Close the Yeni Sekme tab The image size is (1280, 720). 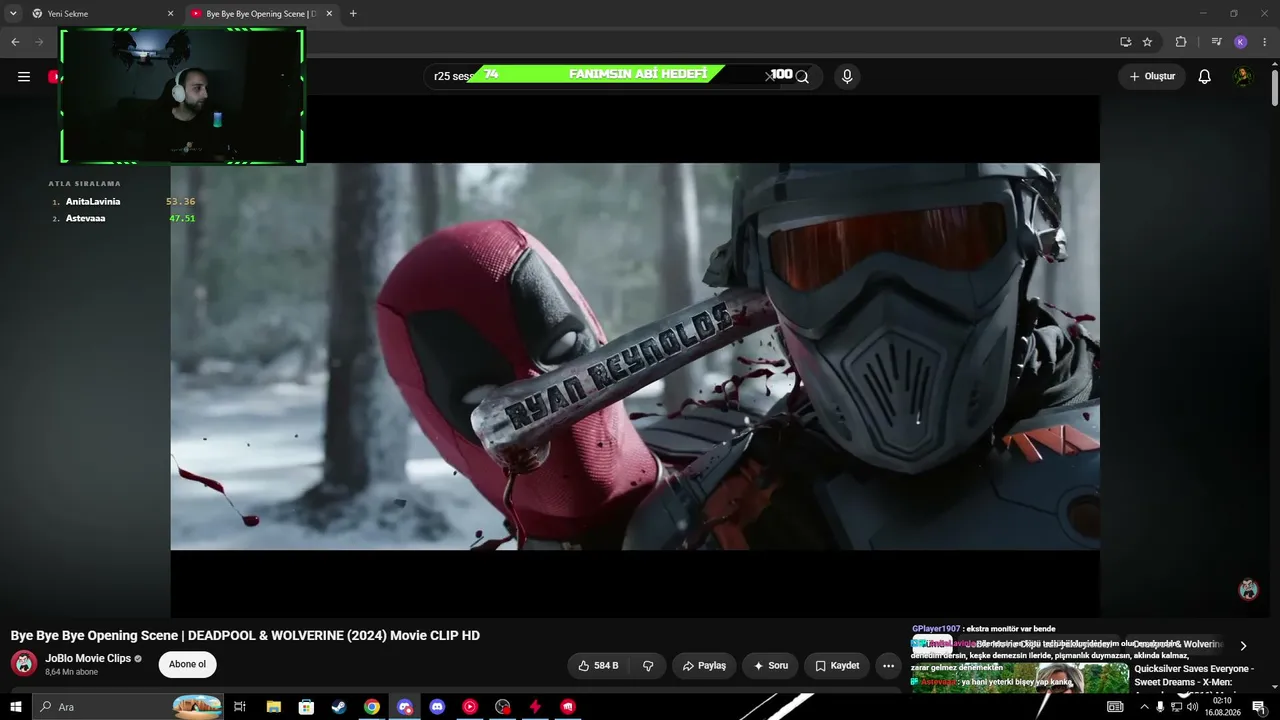click(x=170, y=14)
